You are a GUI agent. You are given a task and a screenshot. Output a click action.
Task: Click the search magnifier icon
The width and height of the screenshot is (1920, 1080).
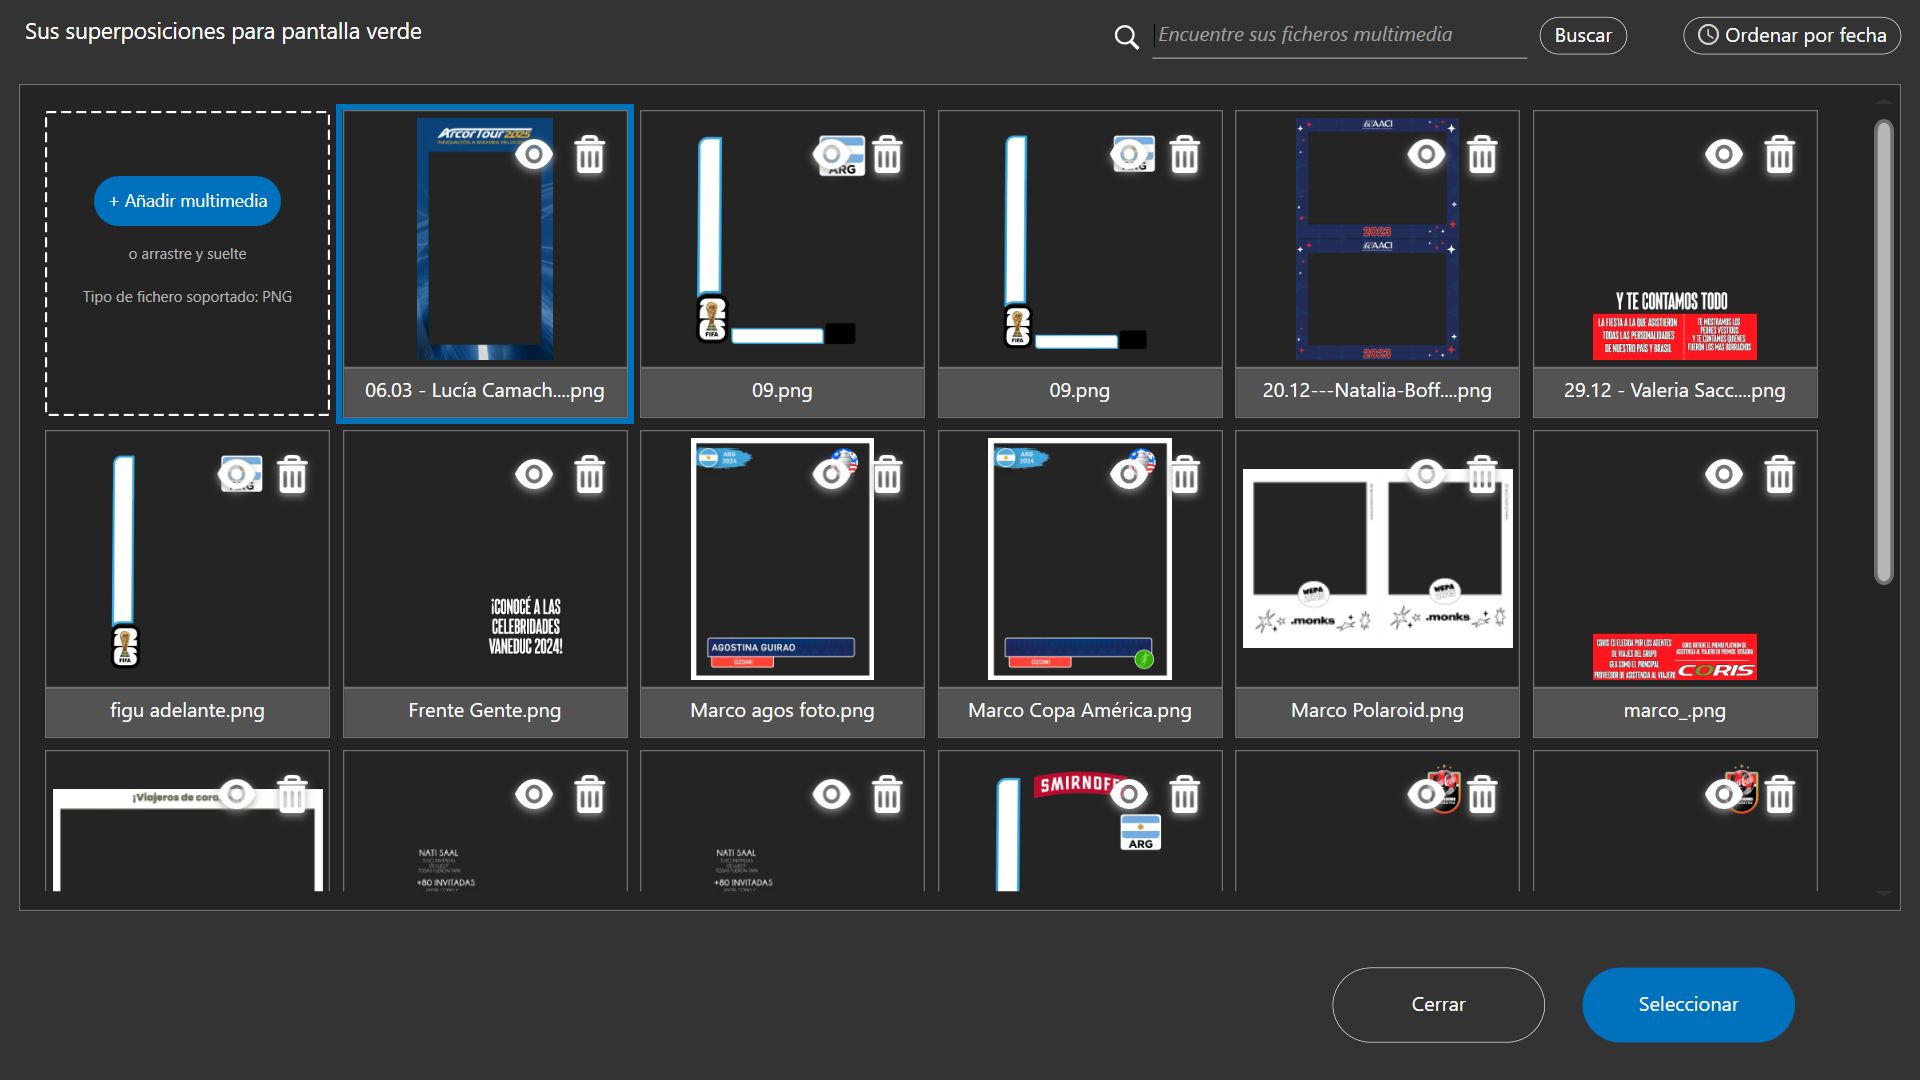1127,37
